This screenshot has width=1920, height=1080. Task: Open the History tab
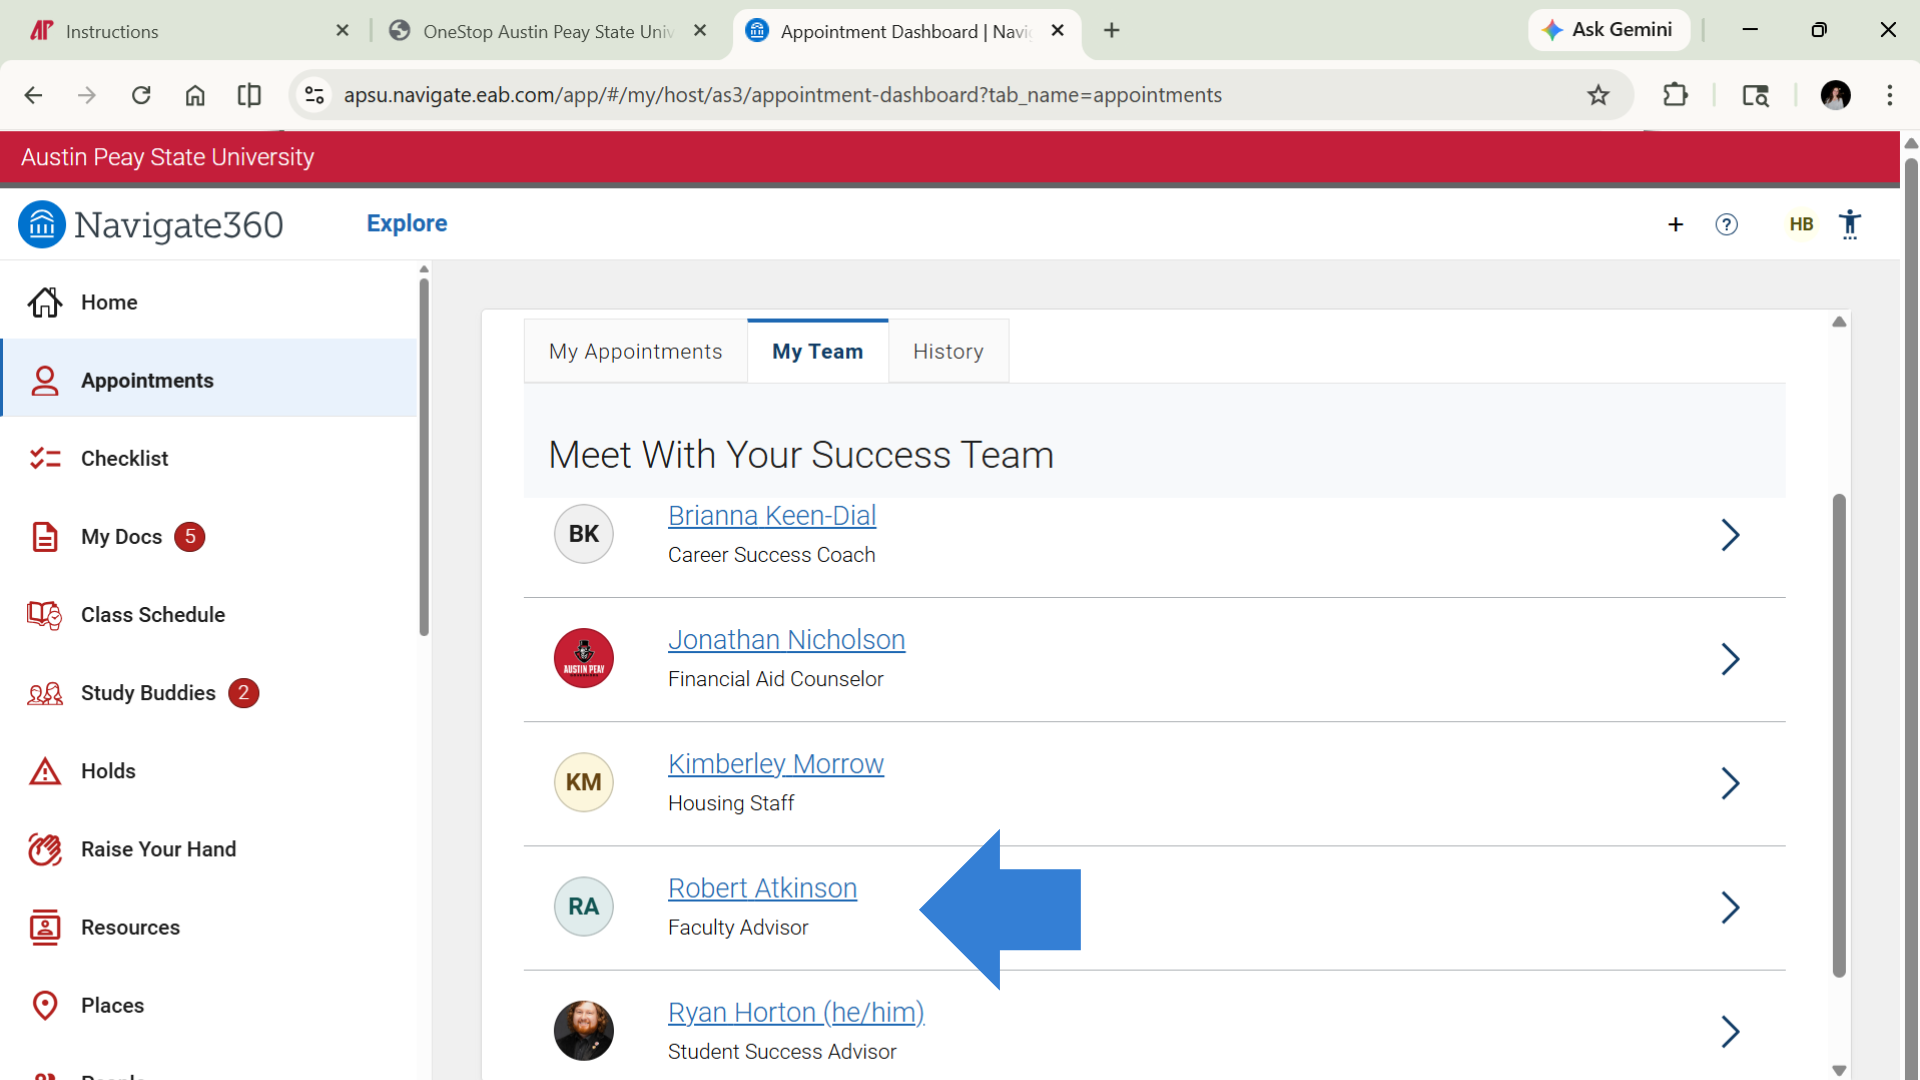[x=948, y=351]
